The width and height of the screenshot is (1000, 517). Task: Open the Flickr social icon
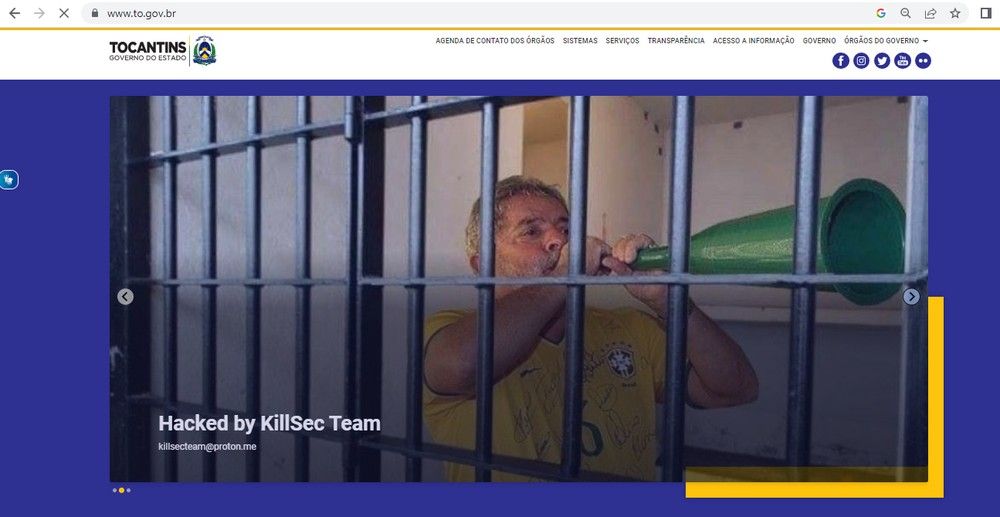pos(922,61)
